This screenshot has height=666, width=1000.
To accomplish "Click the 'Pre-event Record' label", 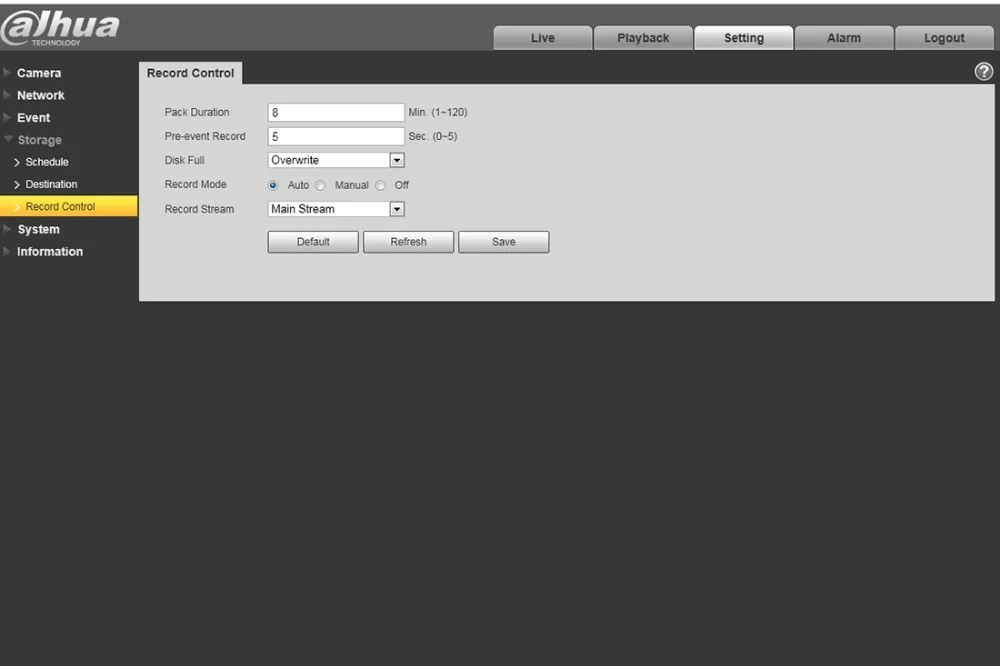I will (x=205, y=137).
